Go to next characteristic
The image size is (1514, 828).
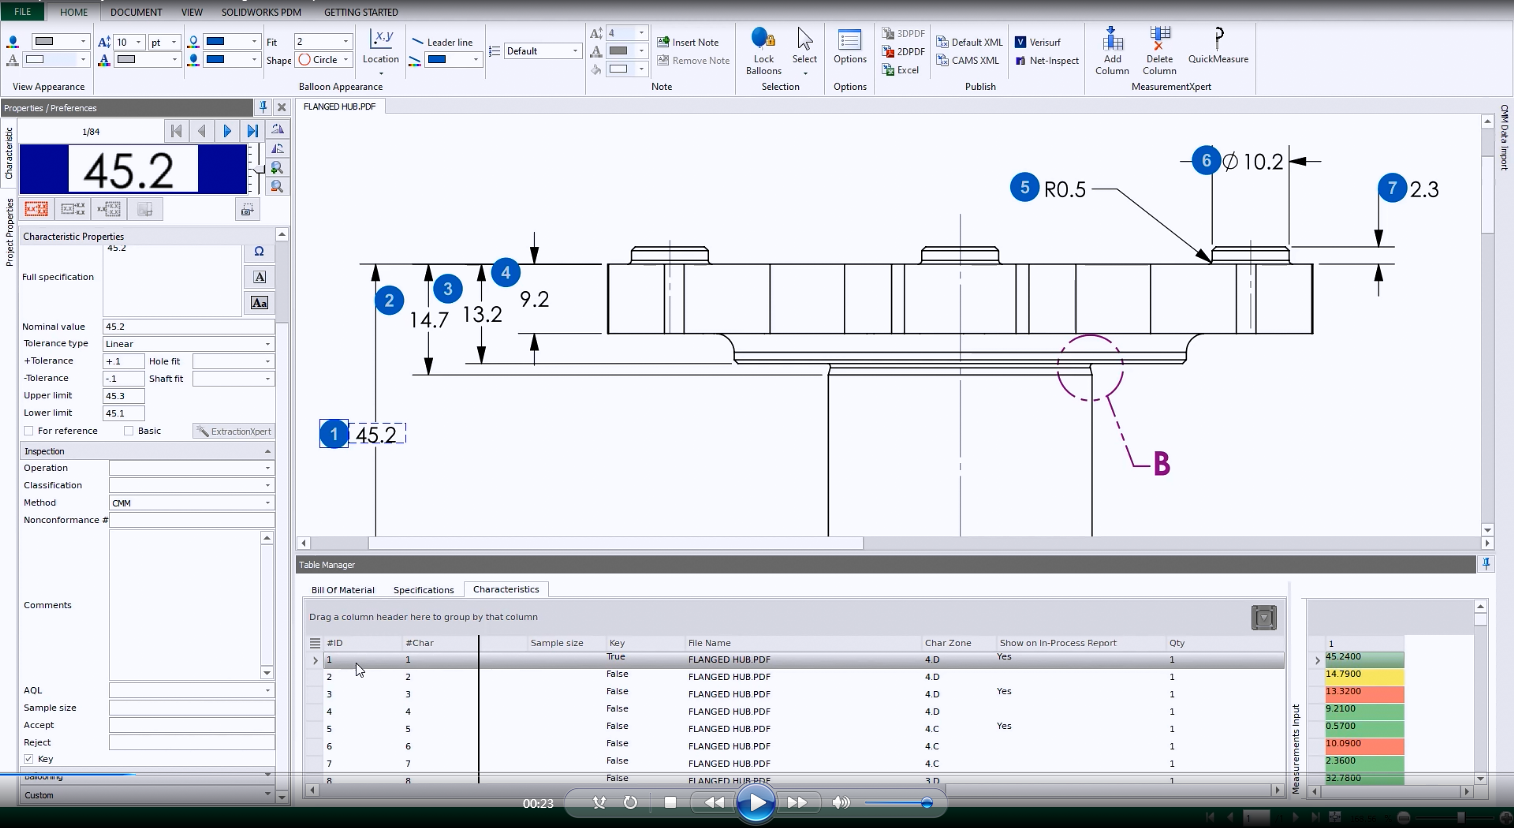[227, 131]
